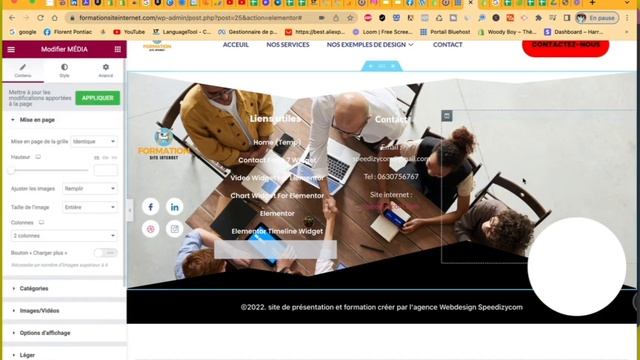The width and height of the screenshot is (640, 360).
Task: Adjust the Hauteur slider
Action: [x=49, y=170]
